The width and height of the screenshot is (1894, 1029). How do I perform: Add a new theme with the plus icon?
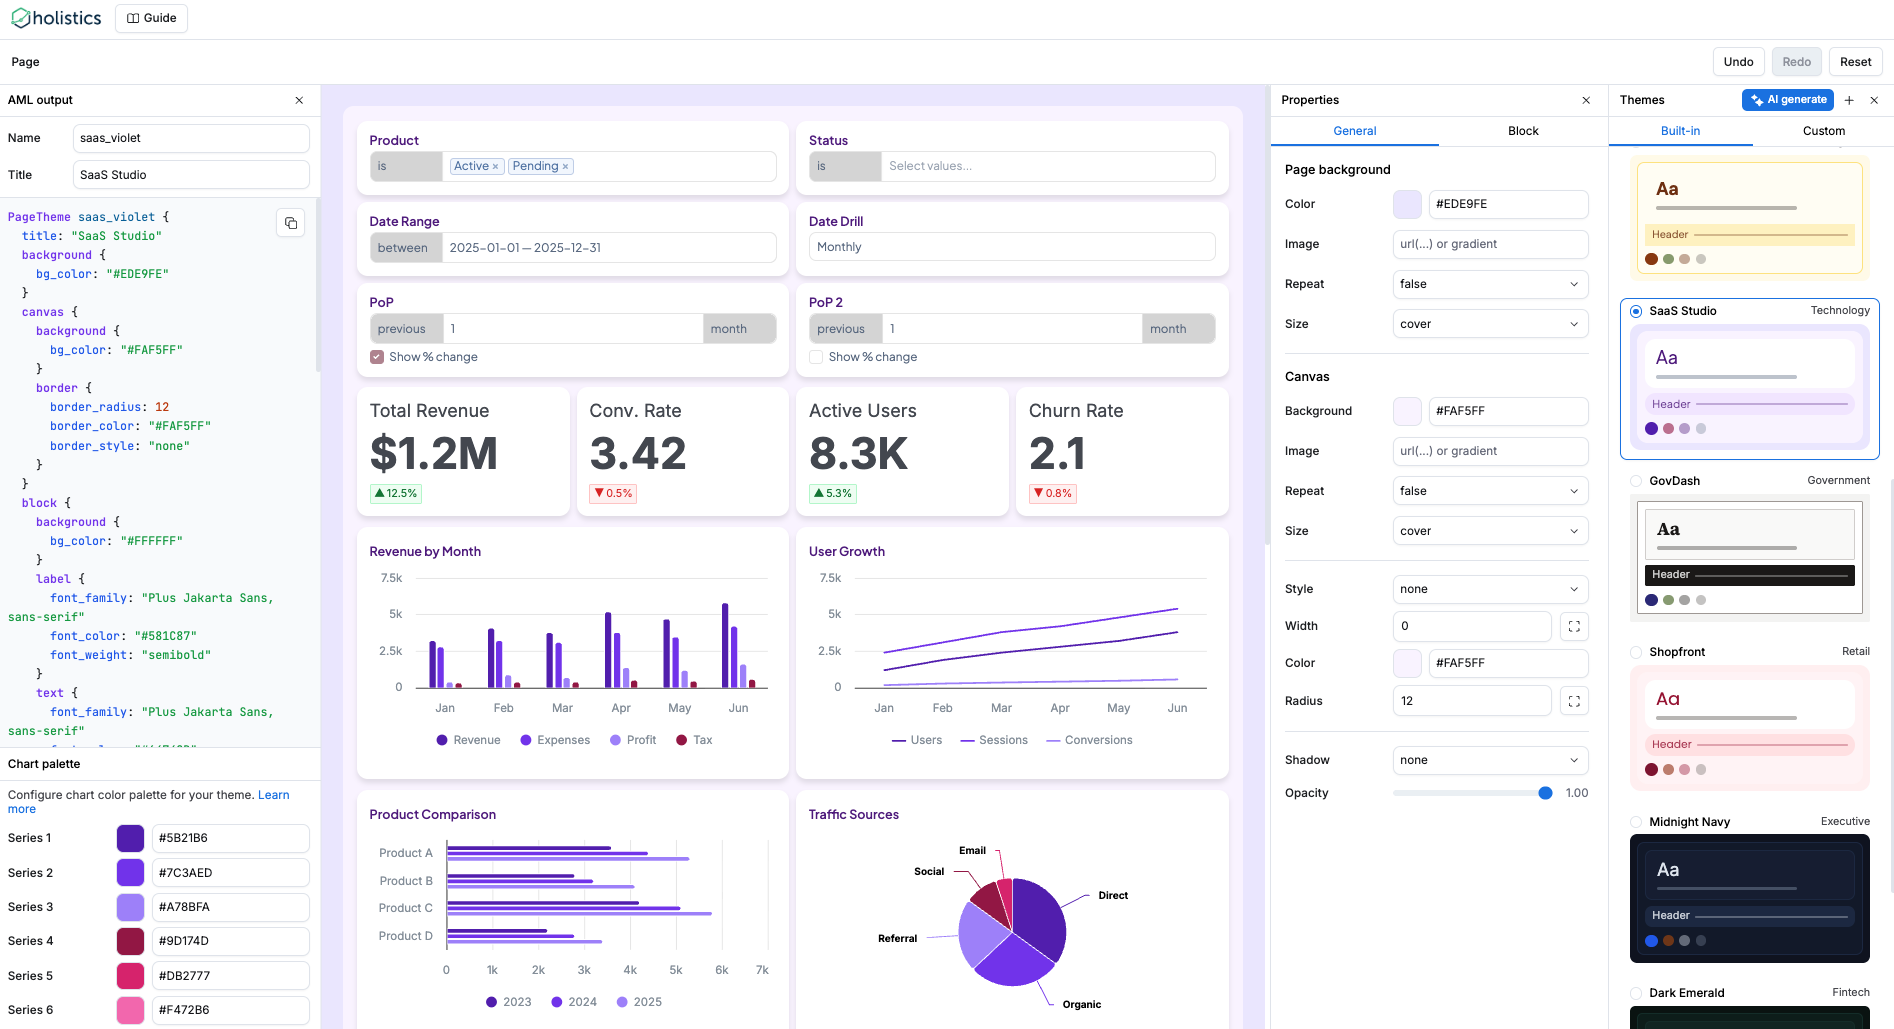click(x=1849, y=100)
